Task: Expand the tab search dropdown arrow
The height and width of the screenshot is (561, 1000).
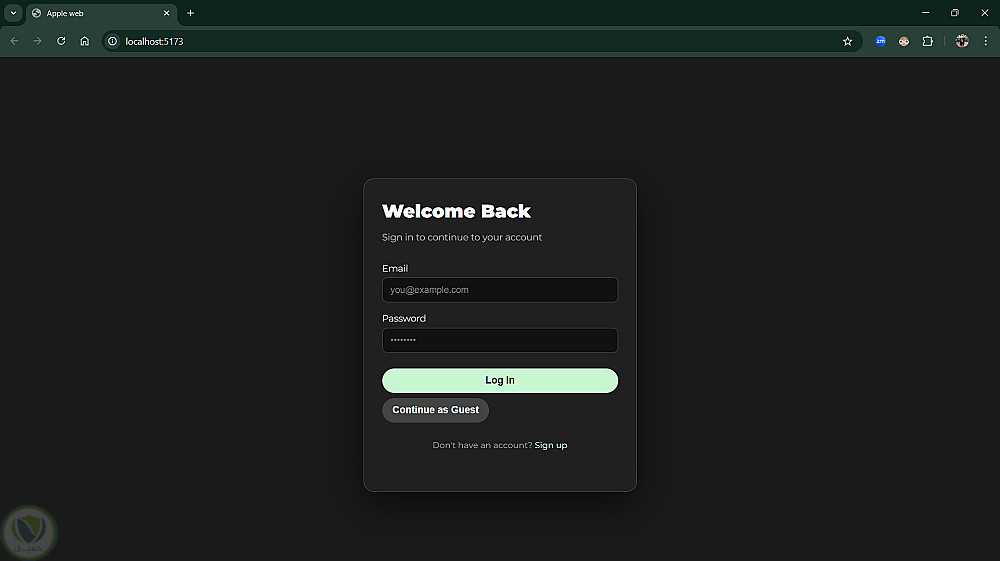Action: [x=13, y=13]
